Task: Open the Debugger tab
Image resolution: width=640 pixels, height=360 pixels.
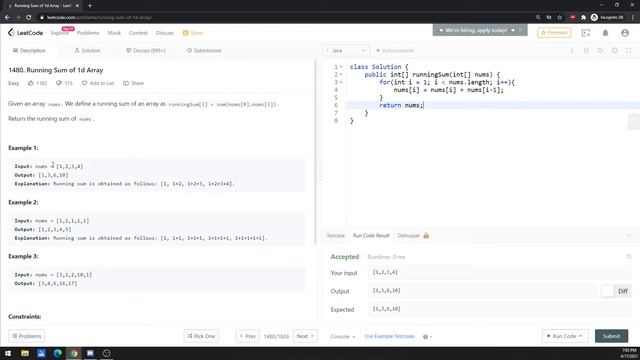Action: pyautogui.click(x=409, y=236)
